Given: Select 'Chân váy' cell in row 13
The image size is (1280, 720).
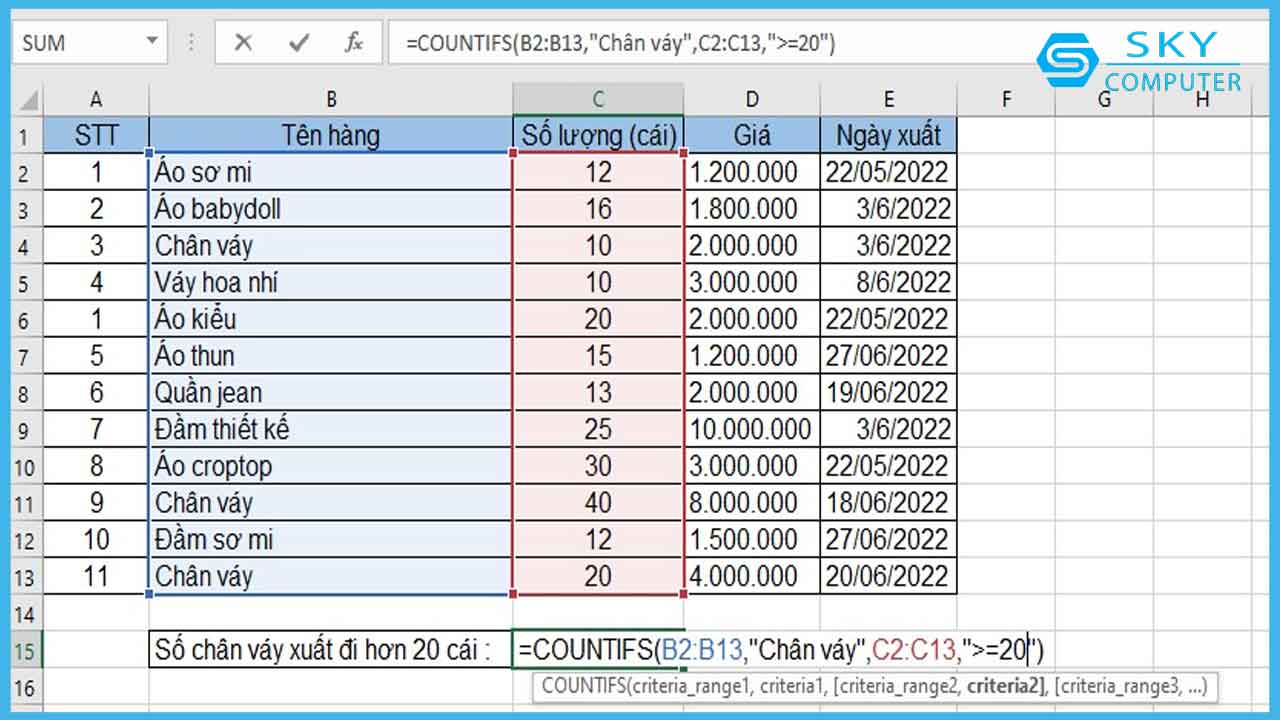Looking at the screenshot, I should (331, 576).
